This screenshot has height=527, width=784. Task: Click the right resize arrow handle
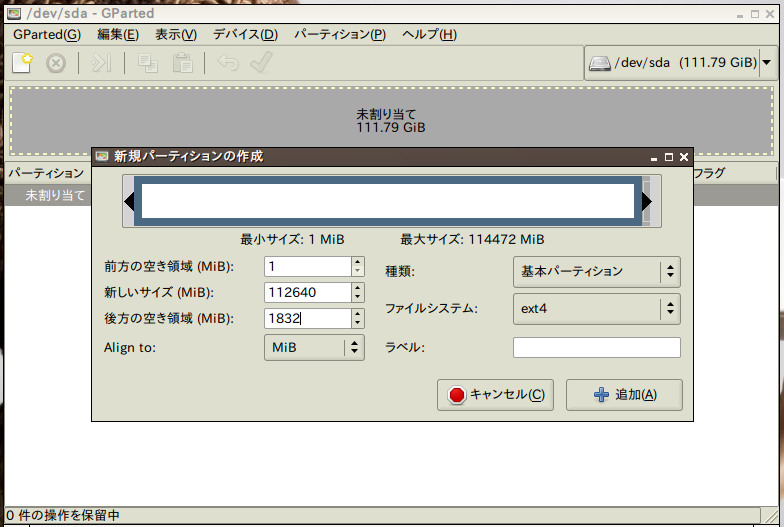tap(647, 201)
